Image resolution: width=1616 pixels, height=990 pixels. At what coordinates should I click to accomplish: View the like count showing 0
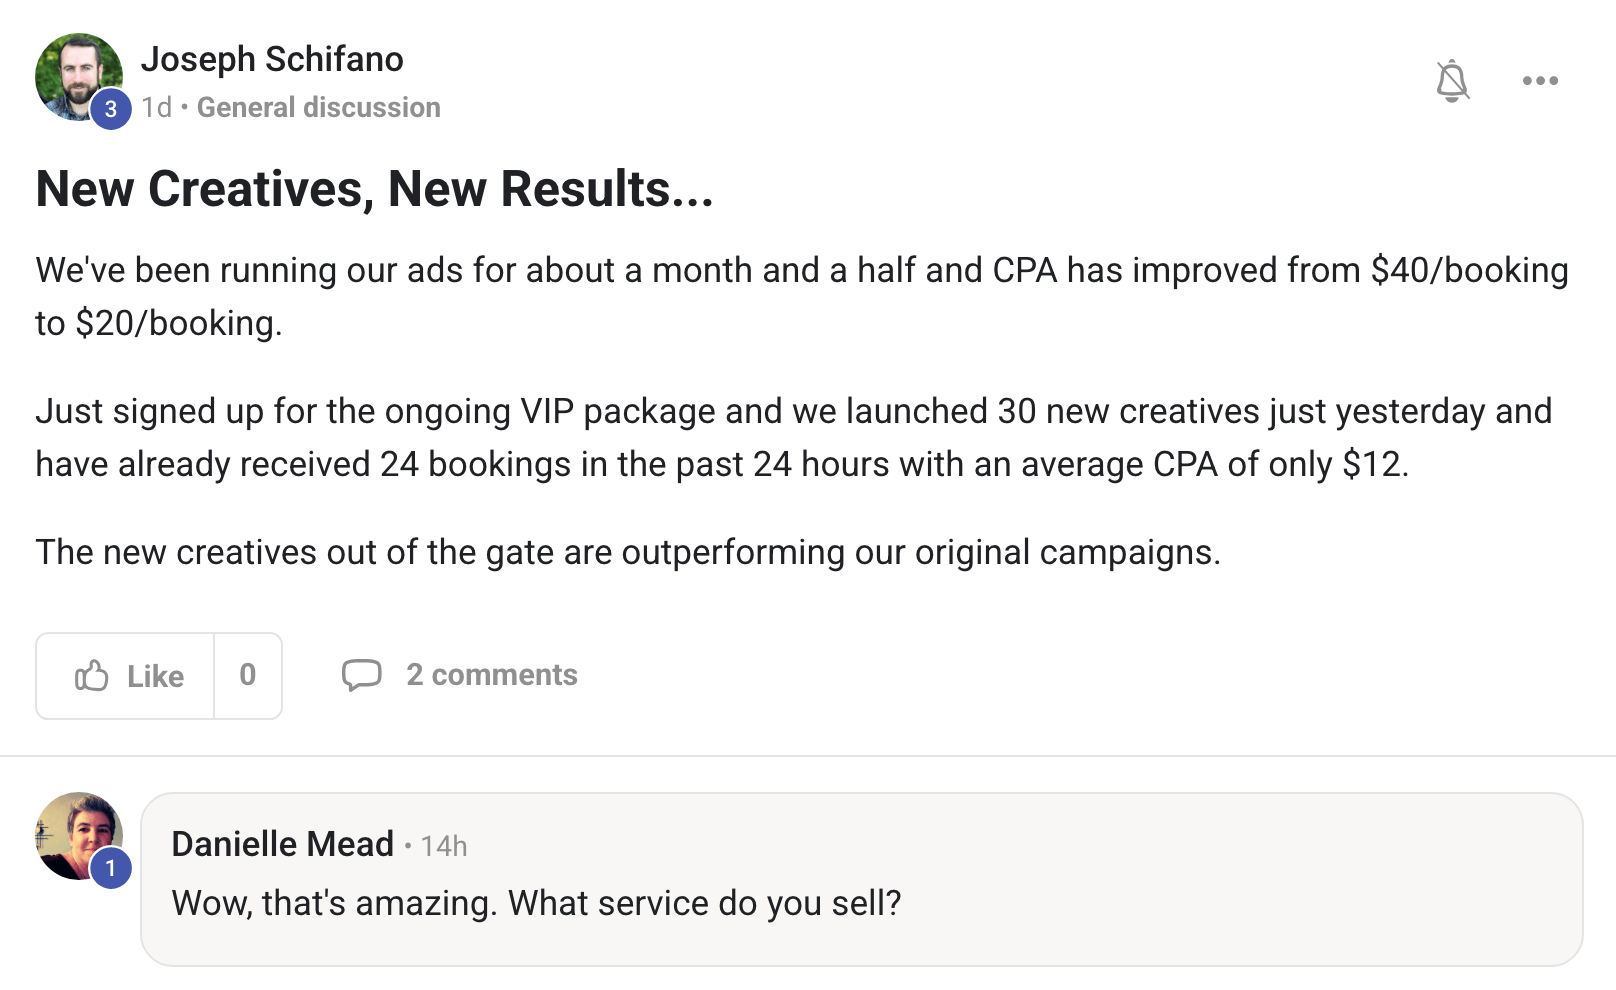tap(248, 675)
